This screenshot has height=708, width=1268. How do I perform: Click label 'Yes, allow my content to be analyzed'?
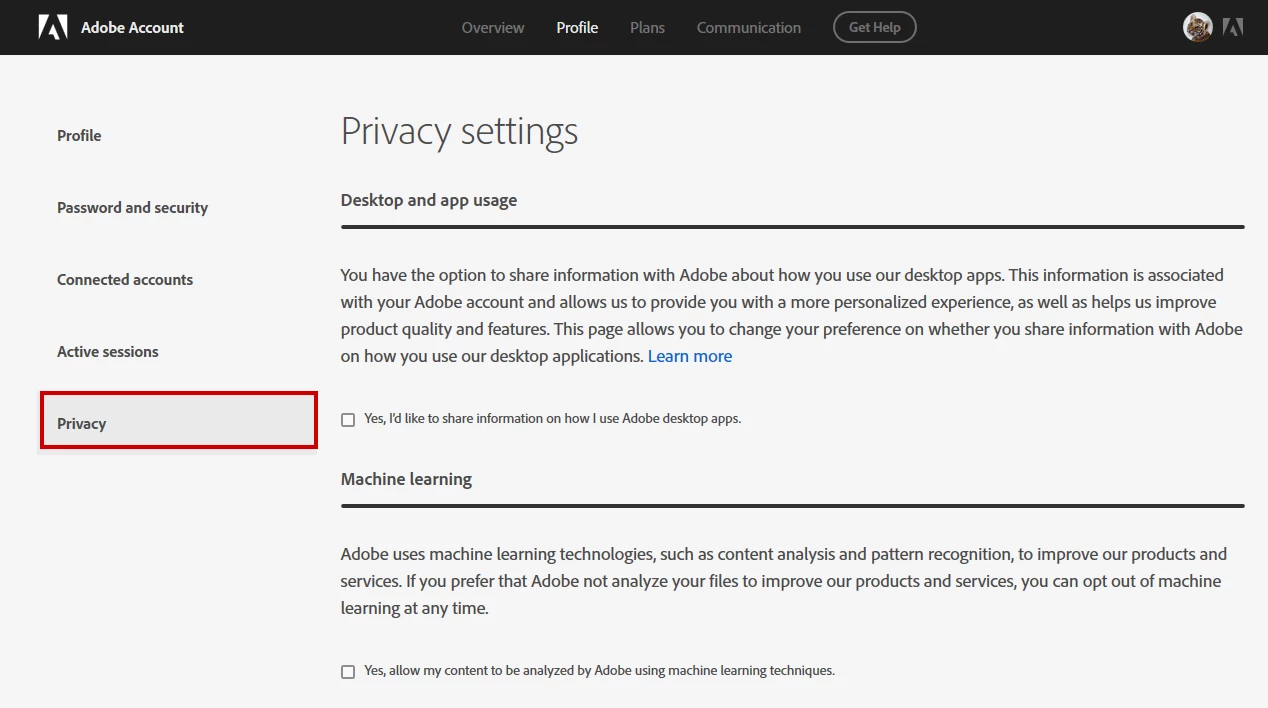599,671
